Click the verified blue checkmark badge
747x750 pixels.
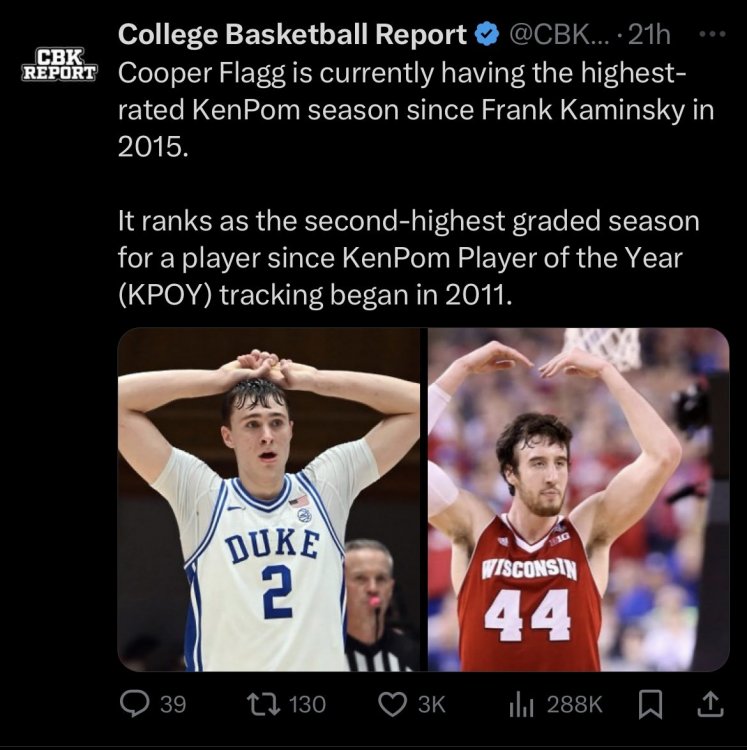[487, 34]
